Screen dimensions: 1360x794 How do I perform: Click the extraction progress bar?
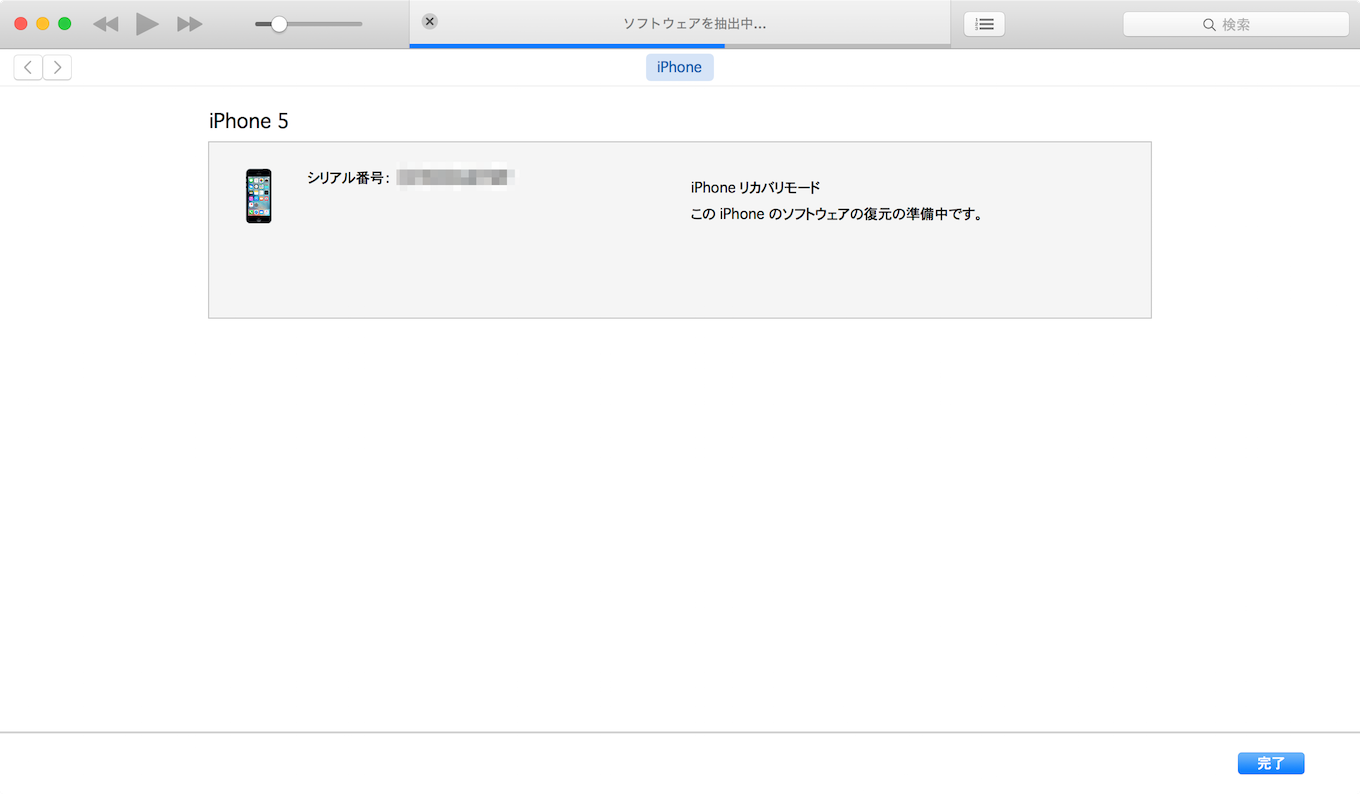pos(680,46)
